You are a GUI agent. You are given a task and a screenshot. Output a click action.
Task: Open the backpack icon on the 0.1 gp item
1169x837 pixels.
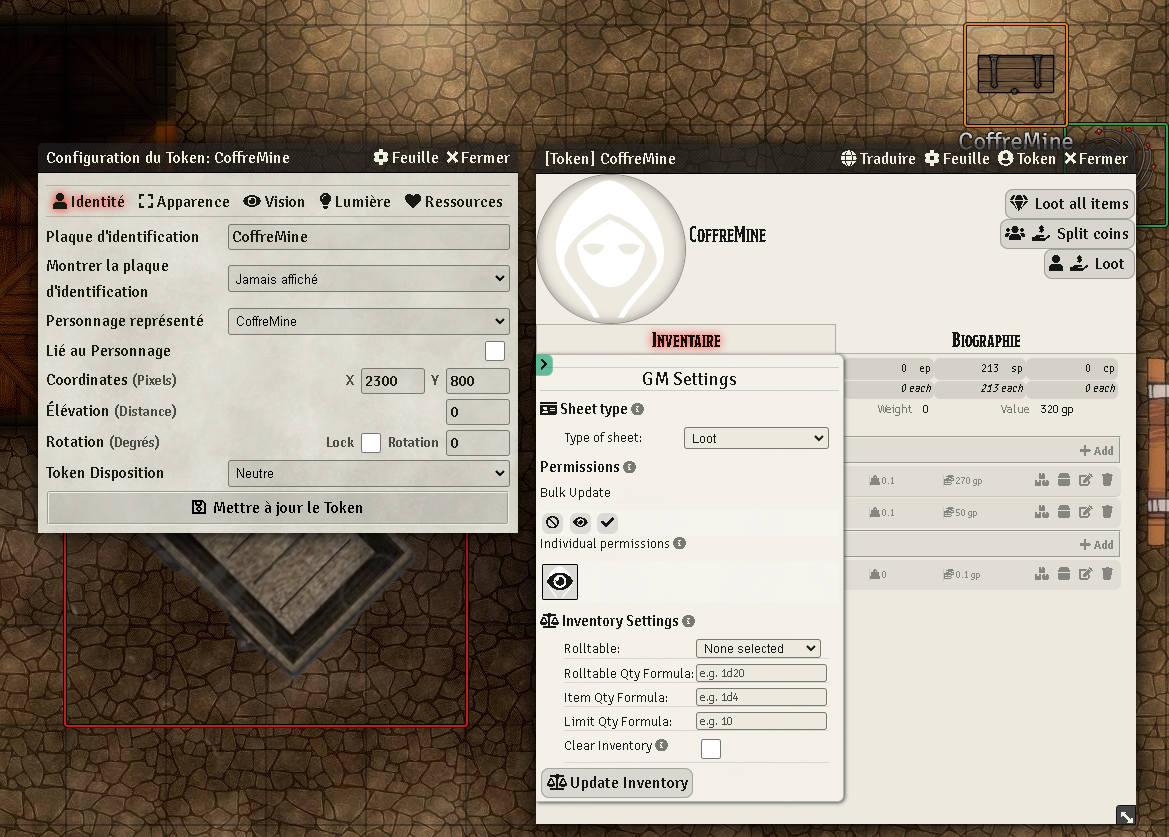1064,573
